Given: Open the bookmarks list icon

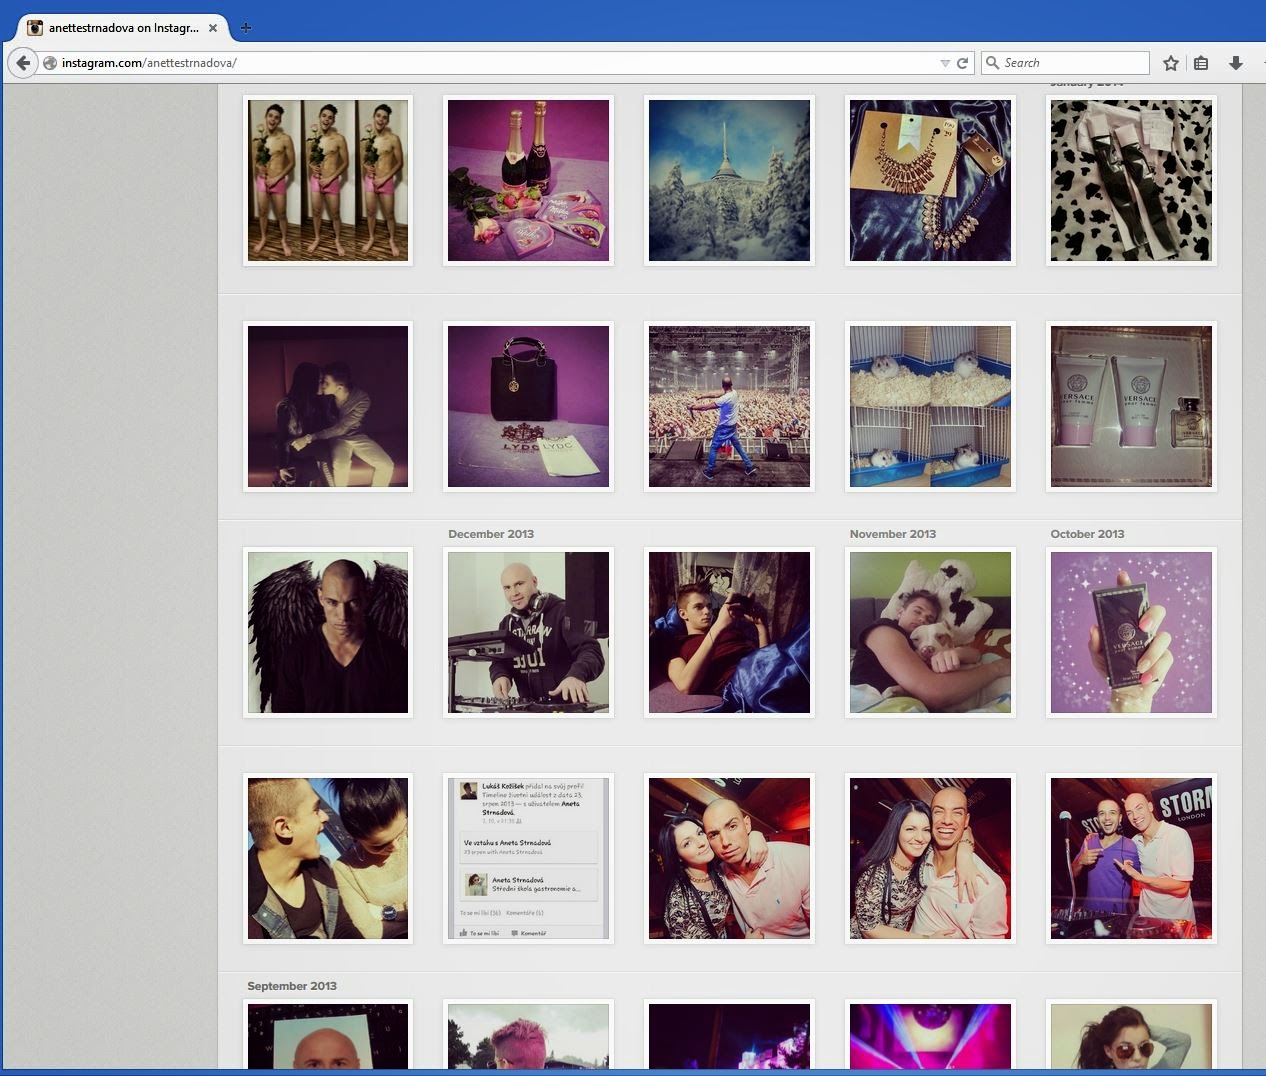Looking at the screenshot, I should [x=1201, y=63].
